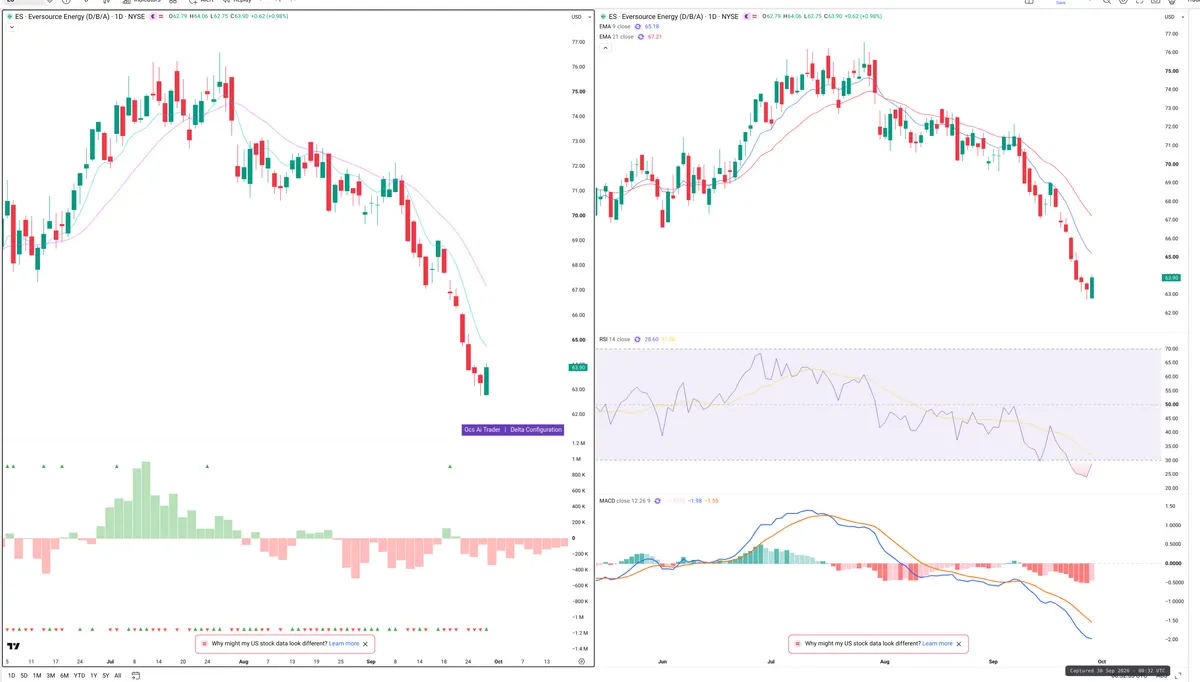This screenshot has height=682, width=1200.
Task: Click the right chart's ES Eversource Energy symbol title
Action: click(x=673, y=17)
